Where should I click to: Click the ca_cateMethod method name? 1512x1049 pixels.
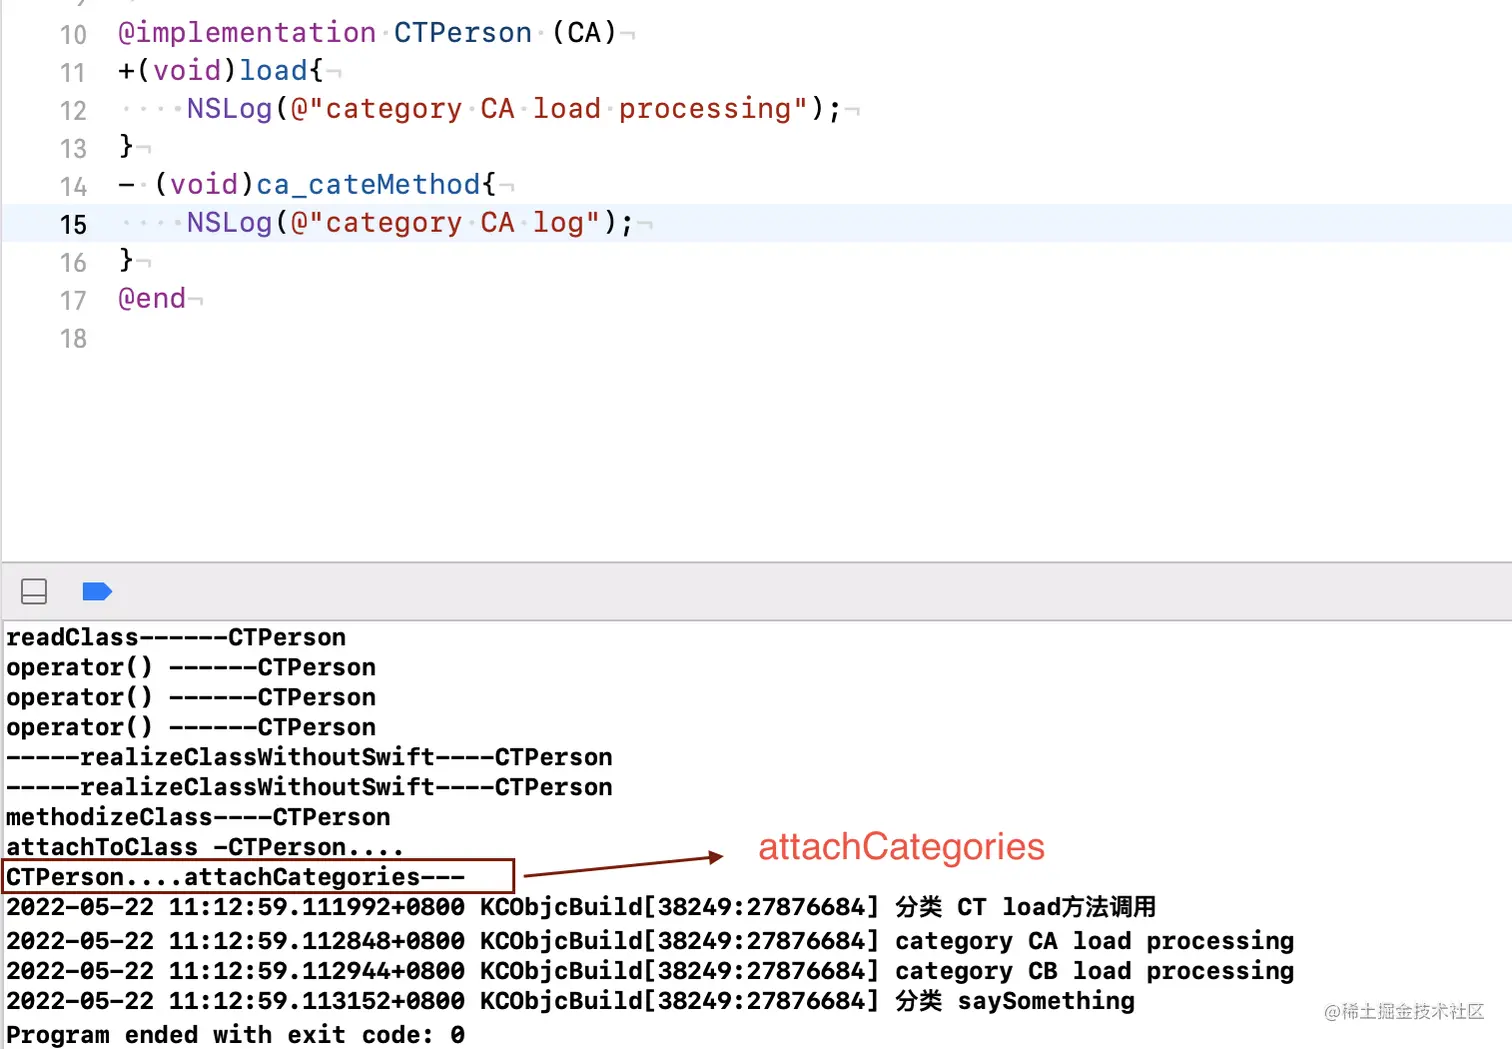pyautogui.click(x=368, y=185)
